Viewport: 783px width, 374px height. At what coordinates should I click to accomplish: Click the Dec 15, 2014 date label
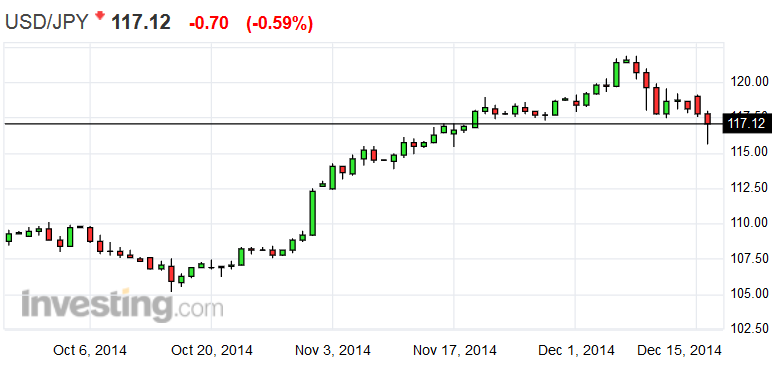[680, 350]
